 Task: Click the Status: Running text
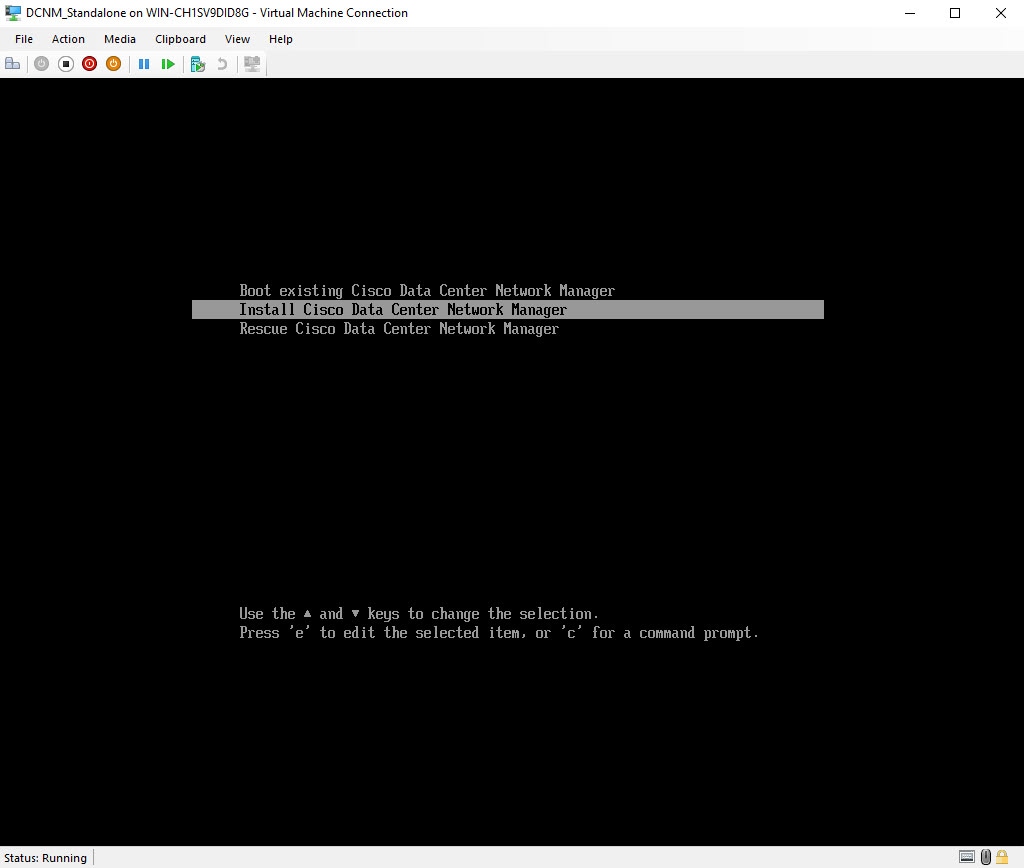point(45,858)
